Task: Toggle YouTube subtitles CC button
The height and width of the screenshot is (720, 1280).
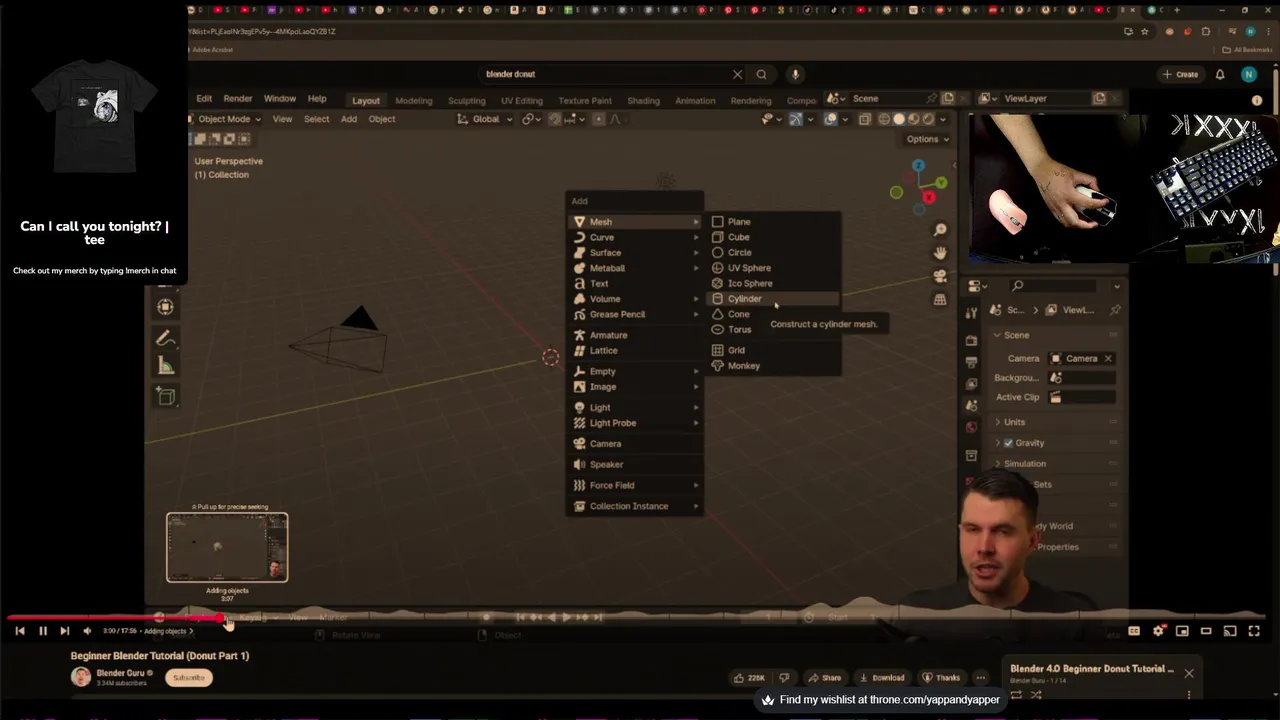Action: 1134,631
